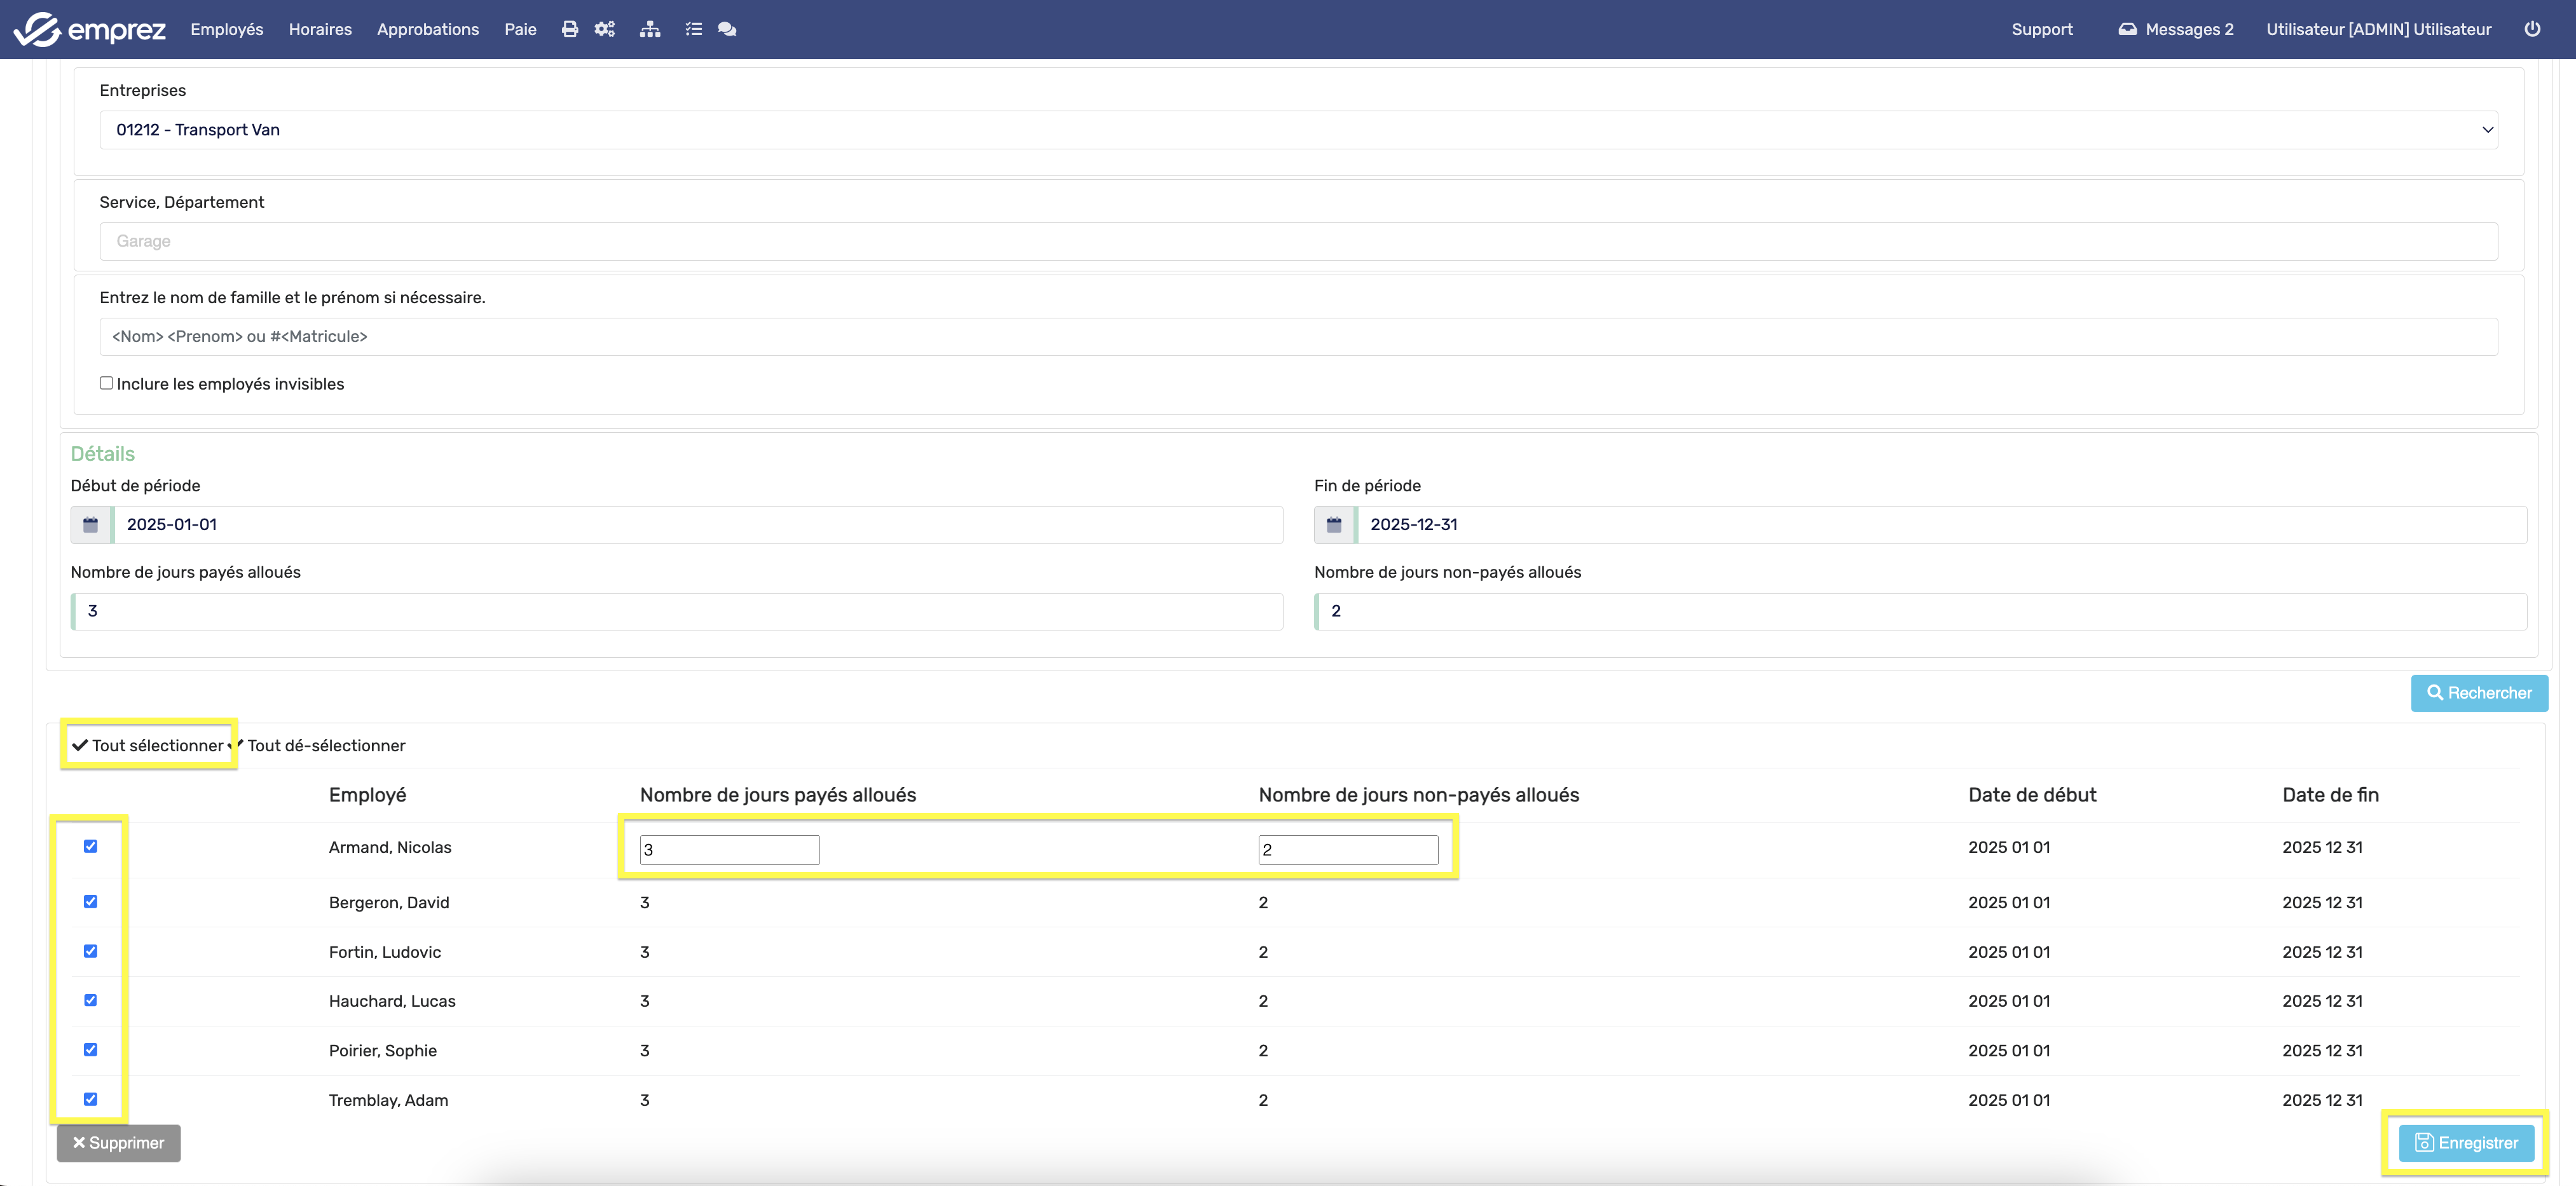Uncheck Tremblay, Adam row checkbox

(91, 1099)
